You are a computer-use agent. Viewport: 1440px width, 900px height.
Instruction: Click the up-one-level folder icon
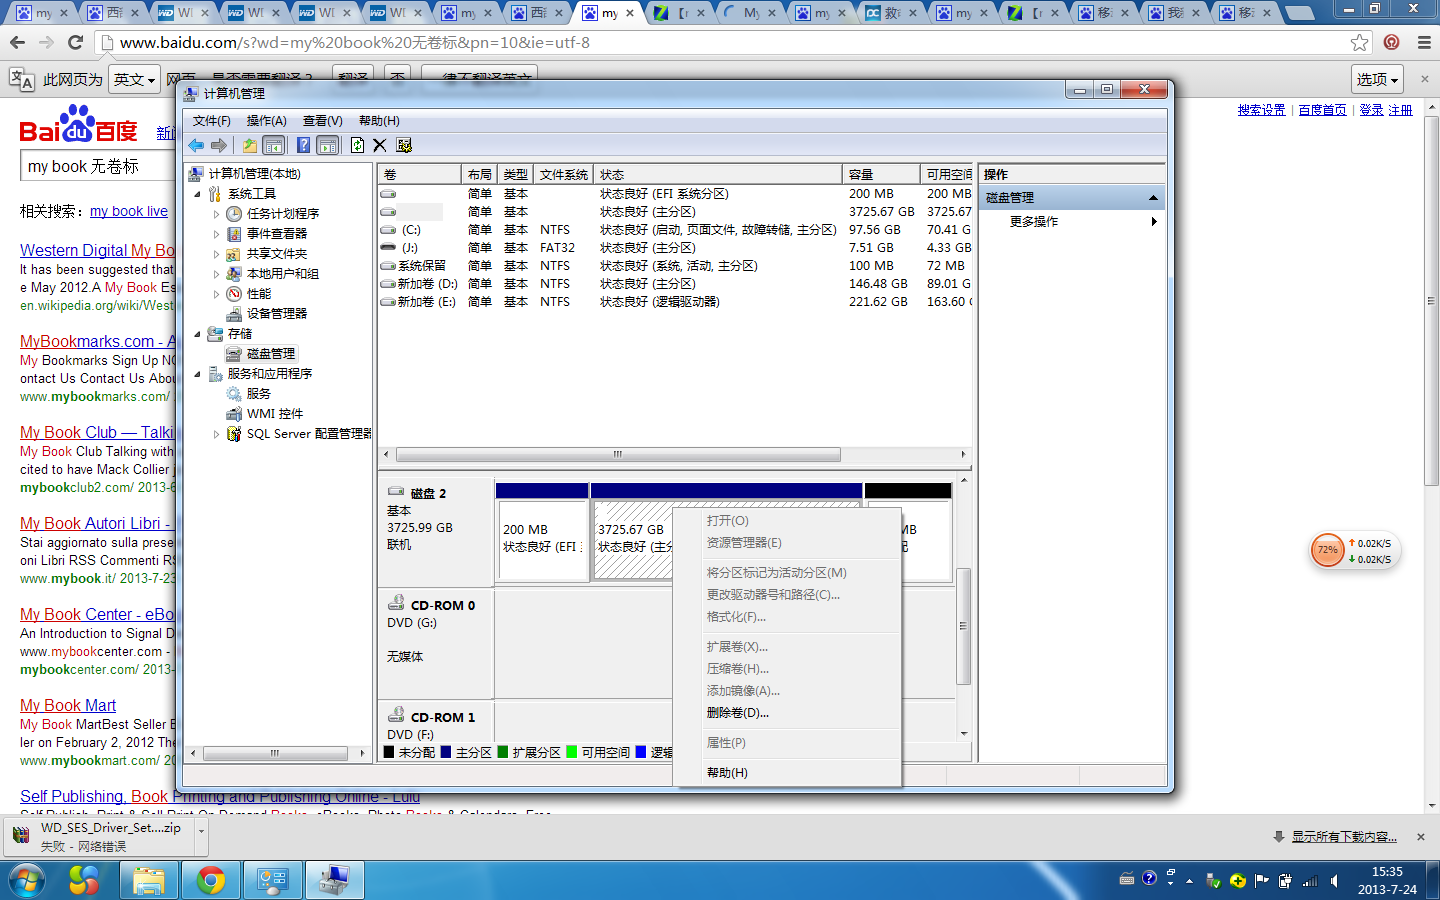[249, 145]
